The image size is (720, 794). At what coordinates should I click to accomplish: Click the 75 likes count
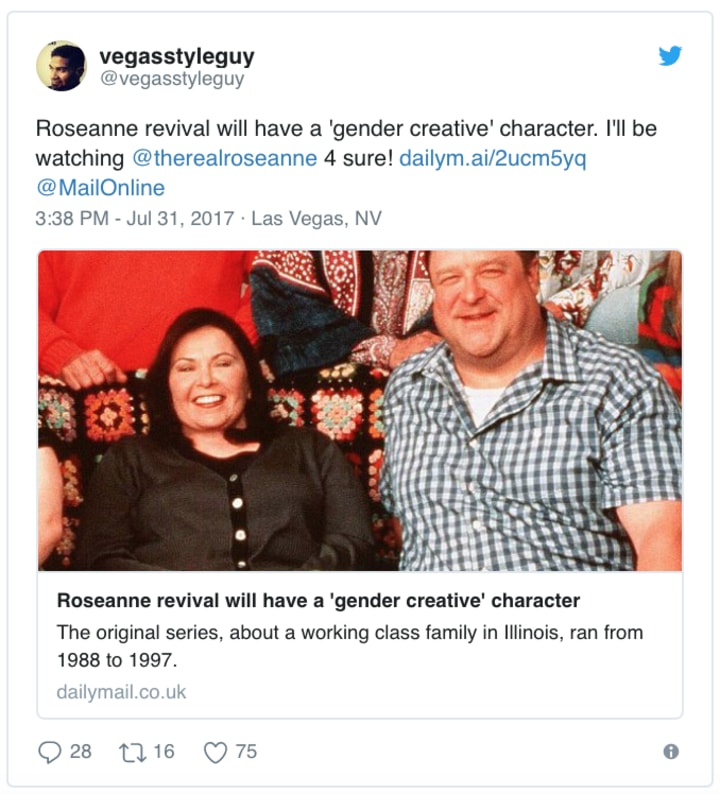click(x=247, y=751)
